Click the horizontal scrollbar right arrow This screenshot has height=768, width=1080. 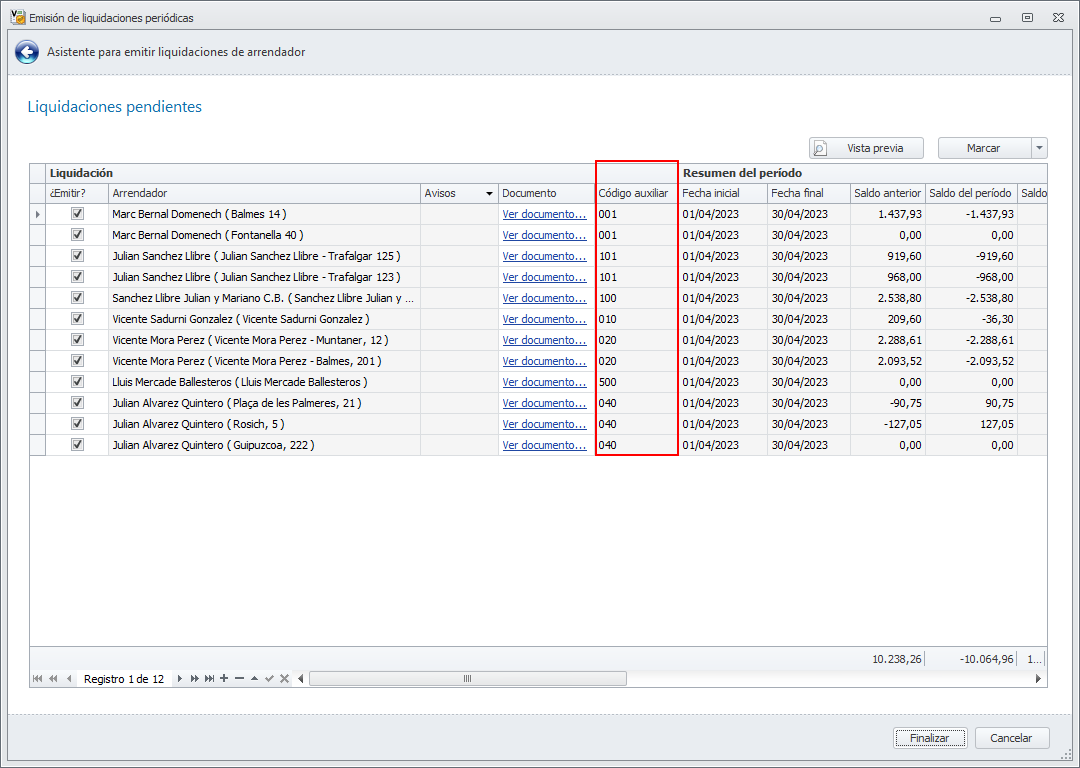[x=1037, y=678]
